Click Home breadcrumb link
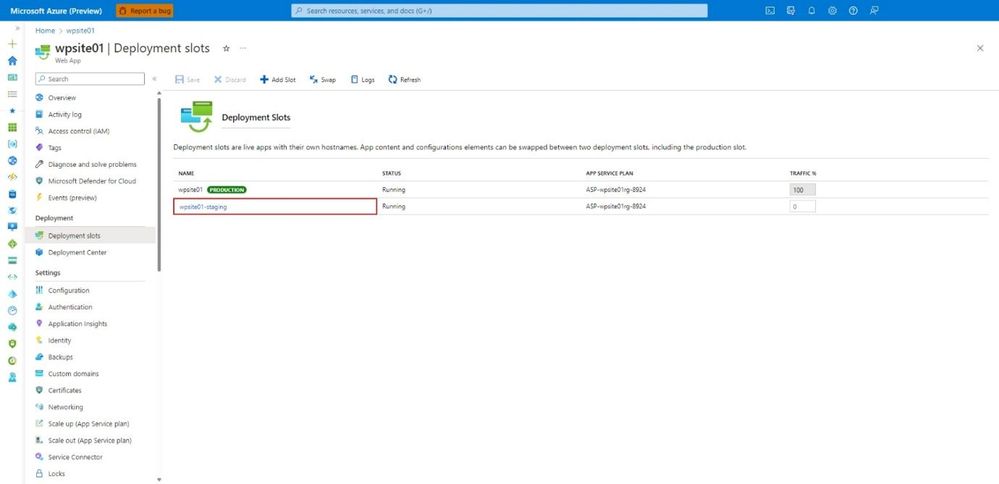Viewport: 999px width, 484px height. 45,31
